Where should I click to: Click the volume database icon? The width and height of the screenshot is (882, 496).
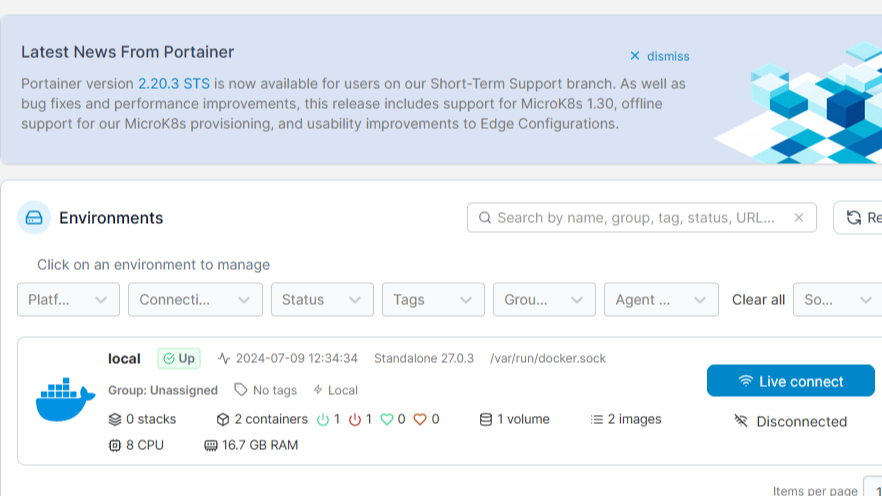coord(485,420)
